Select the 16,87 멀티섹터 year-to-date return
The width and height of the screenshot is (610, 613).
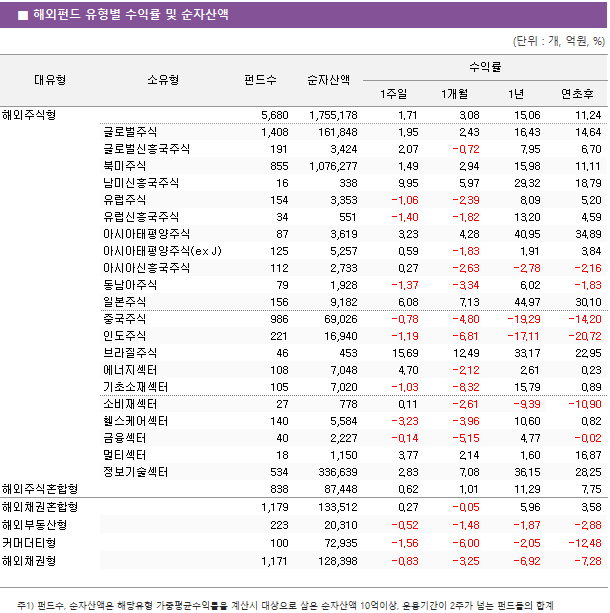[588, 455]
